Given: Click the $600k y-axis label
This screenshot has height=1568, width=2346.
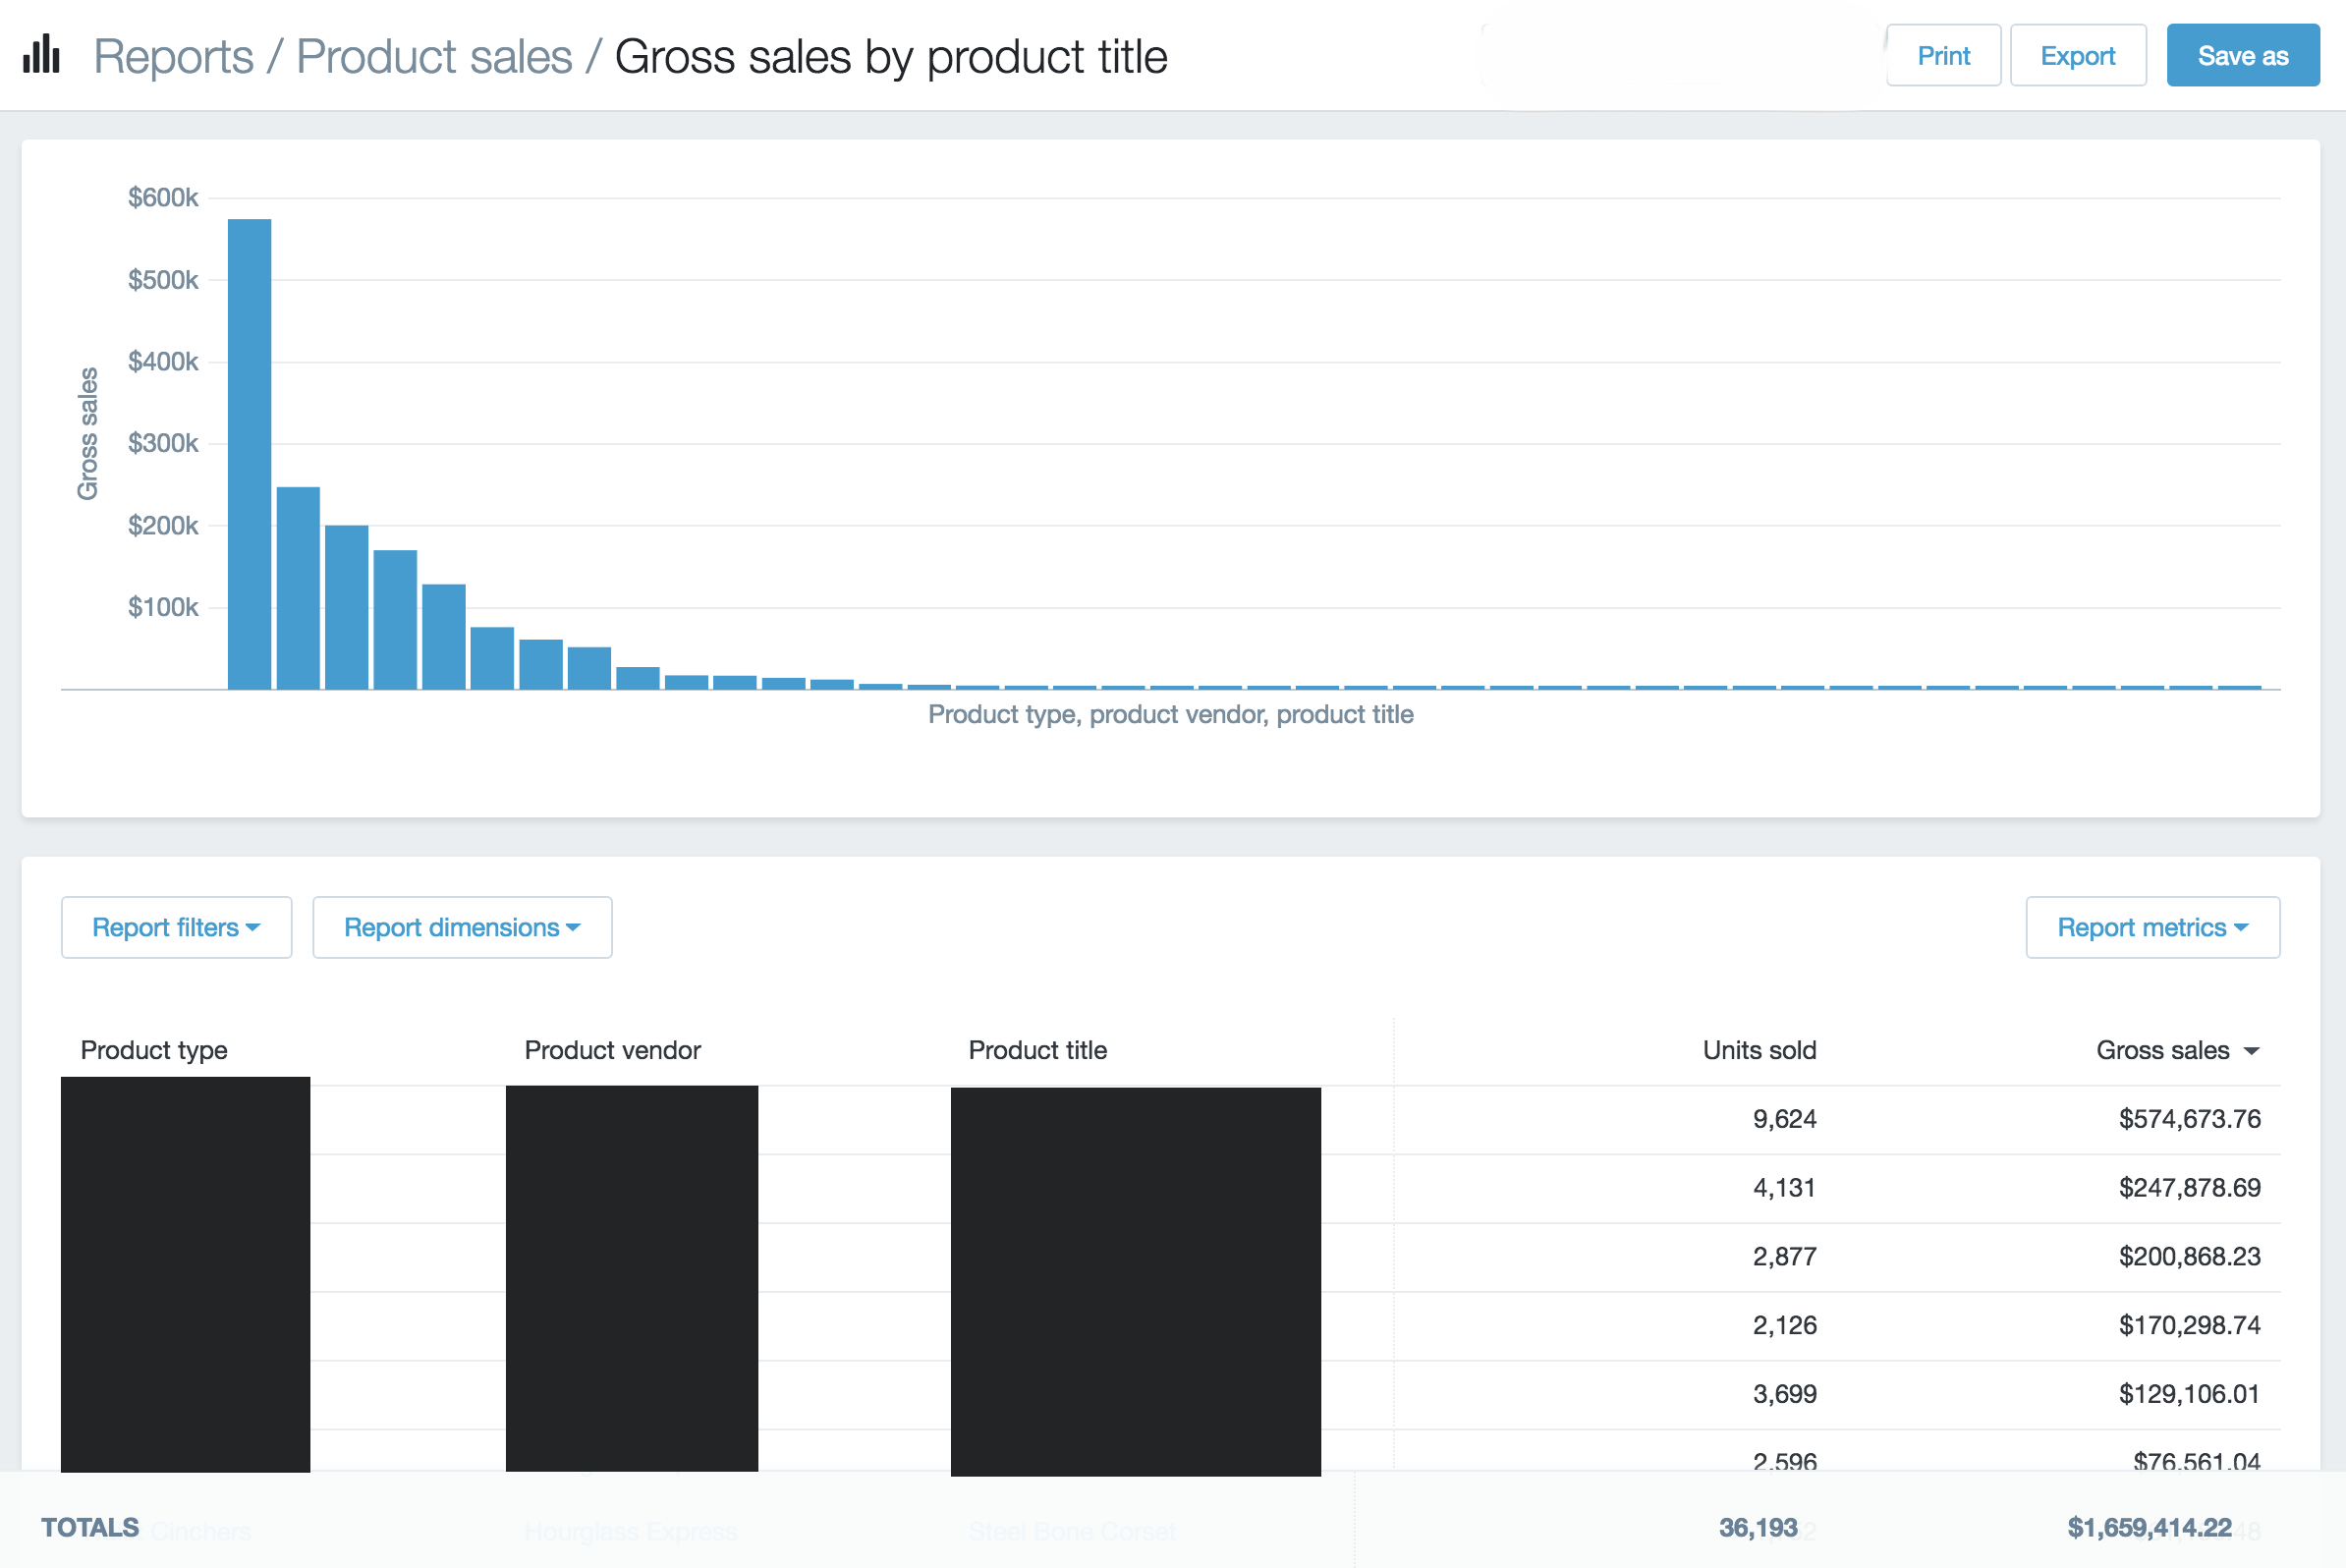Looking at the screenshot, I should (x=163, y=197).
